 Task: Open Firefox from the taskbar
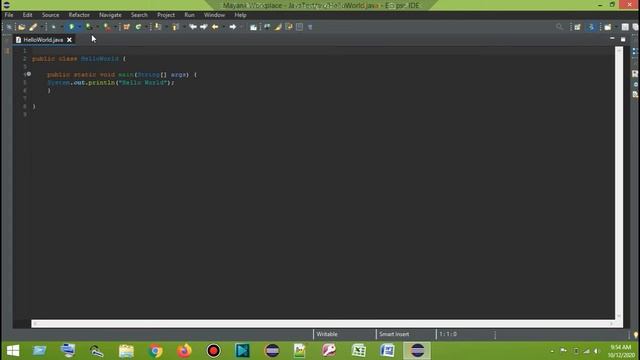(184, 351)
